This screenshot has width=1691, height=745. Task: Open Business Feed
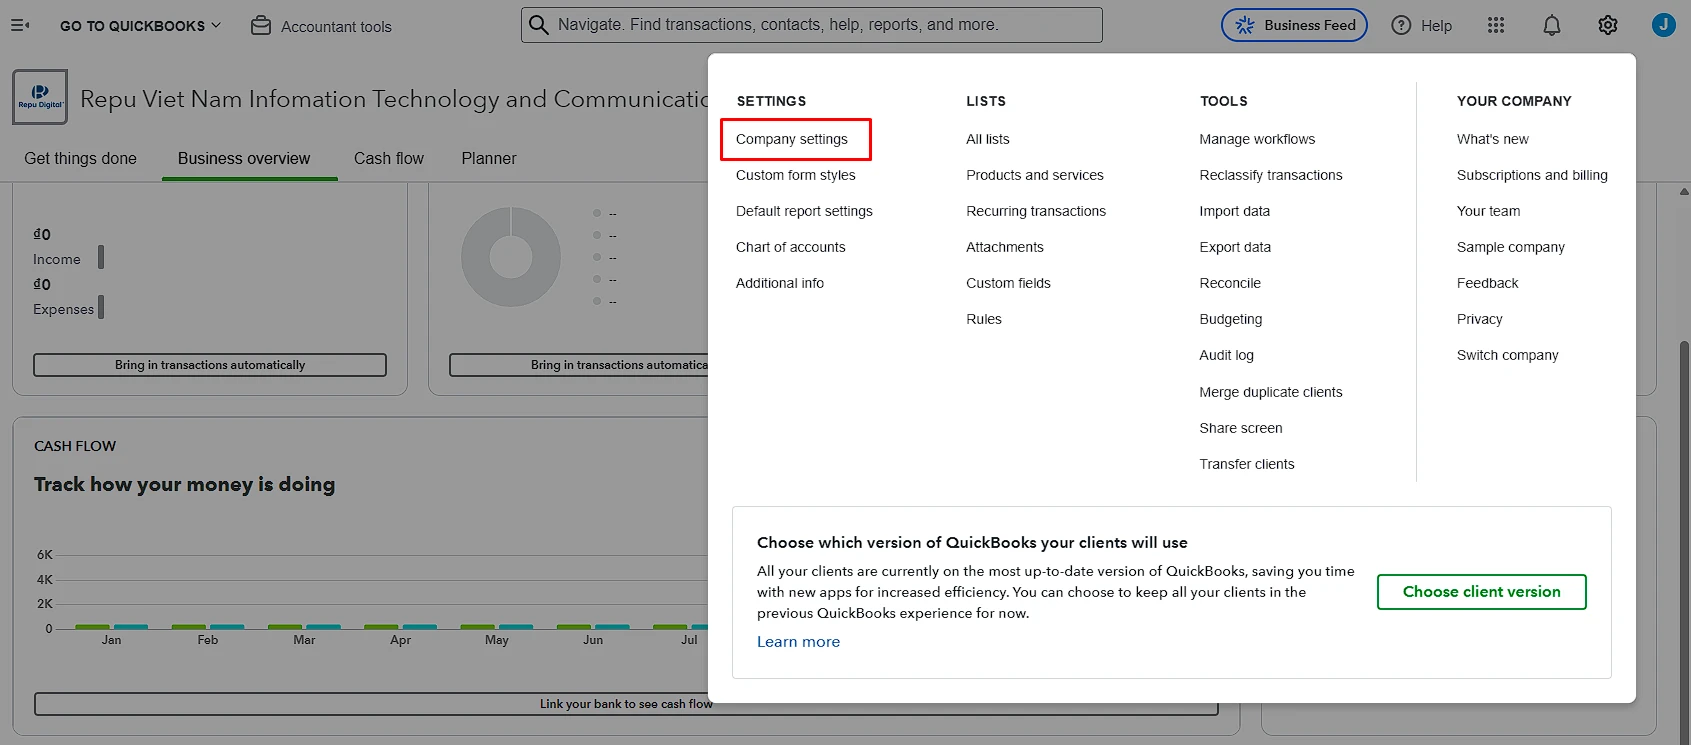[1294, 26]
